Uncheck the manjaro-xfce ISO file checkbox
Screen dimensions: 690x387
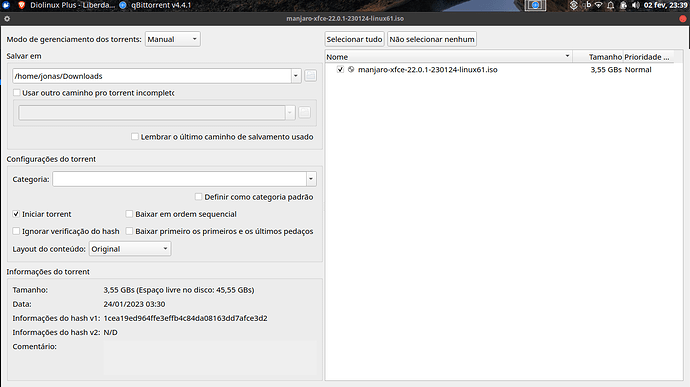[x=340, y=70]
